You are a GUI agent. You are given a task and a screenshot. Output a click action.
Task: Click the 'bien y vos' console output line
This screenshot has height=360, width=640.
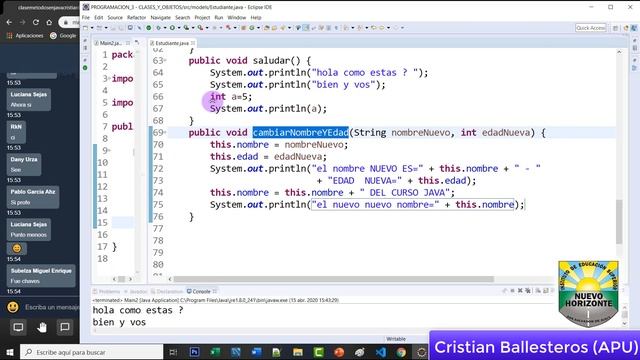click(x=119, y=322)
